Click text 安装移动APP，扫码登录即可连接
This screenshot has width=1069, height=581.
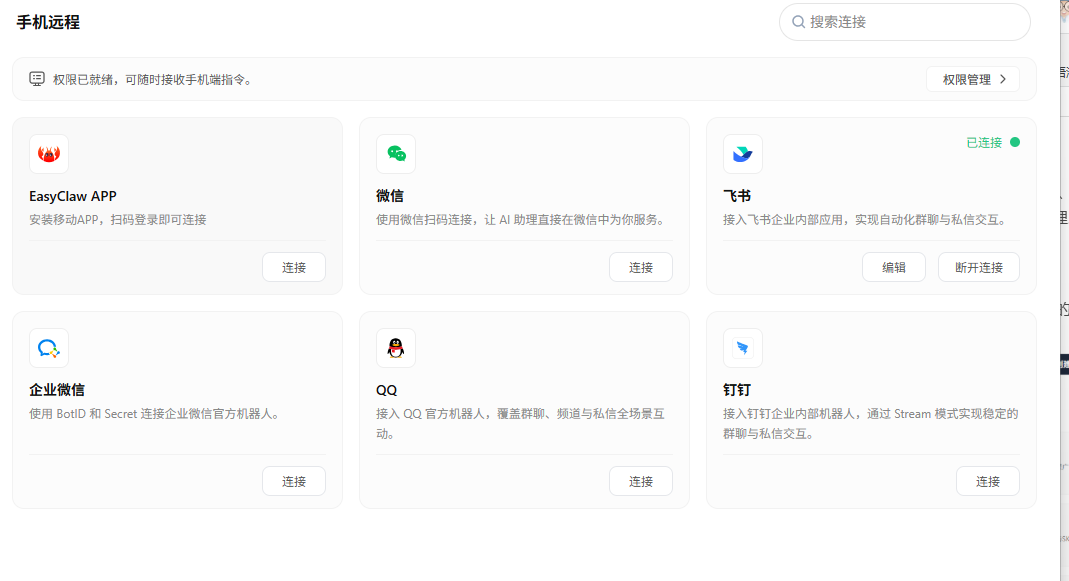117,220
